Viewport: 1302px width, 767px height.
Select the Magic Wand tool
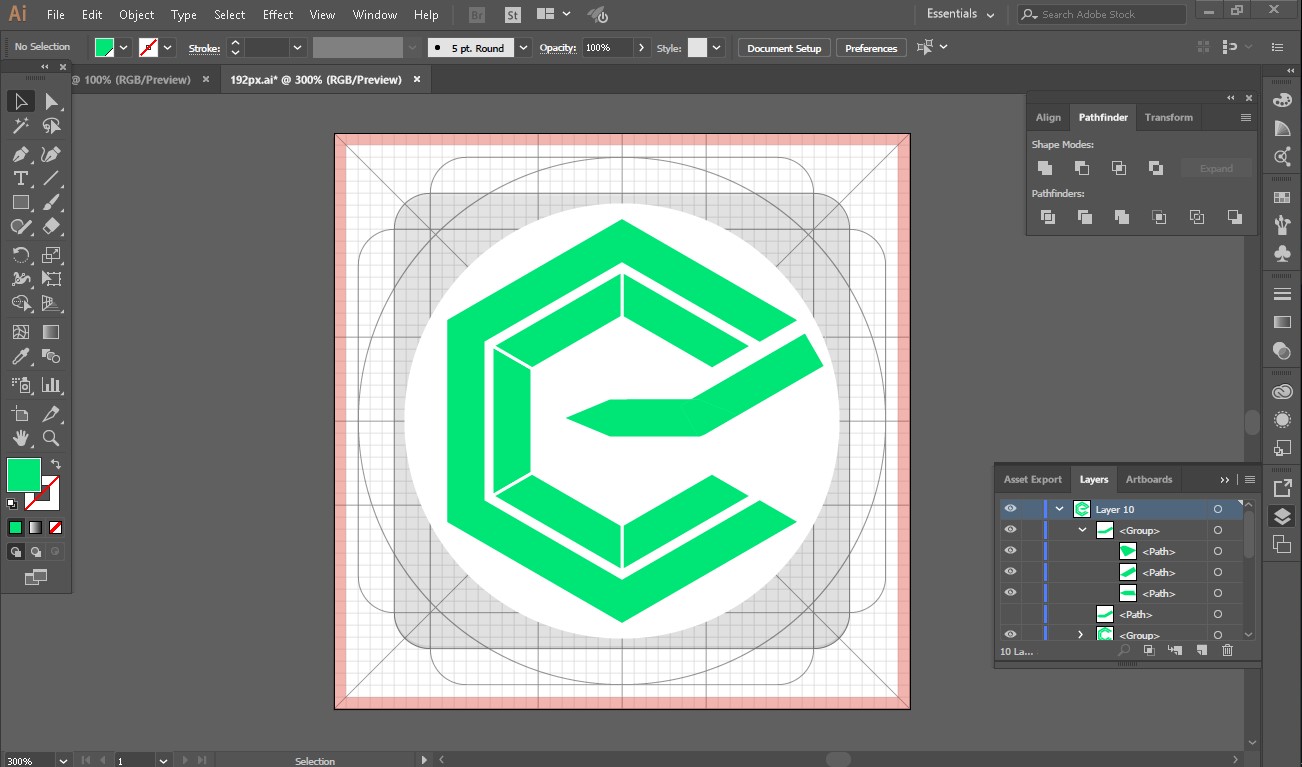pos(20,127)
